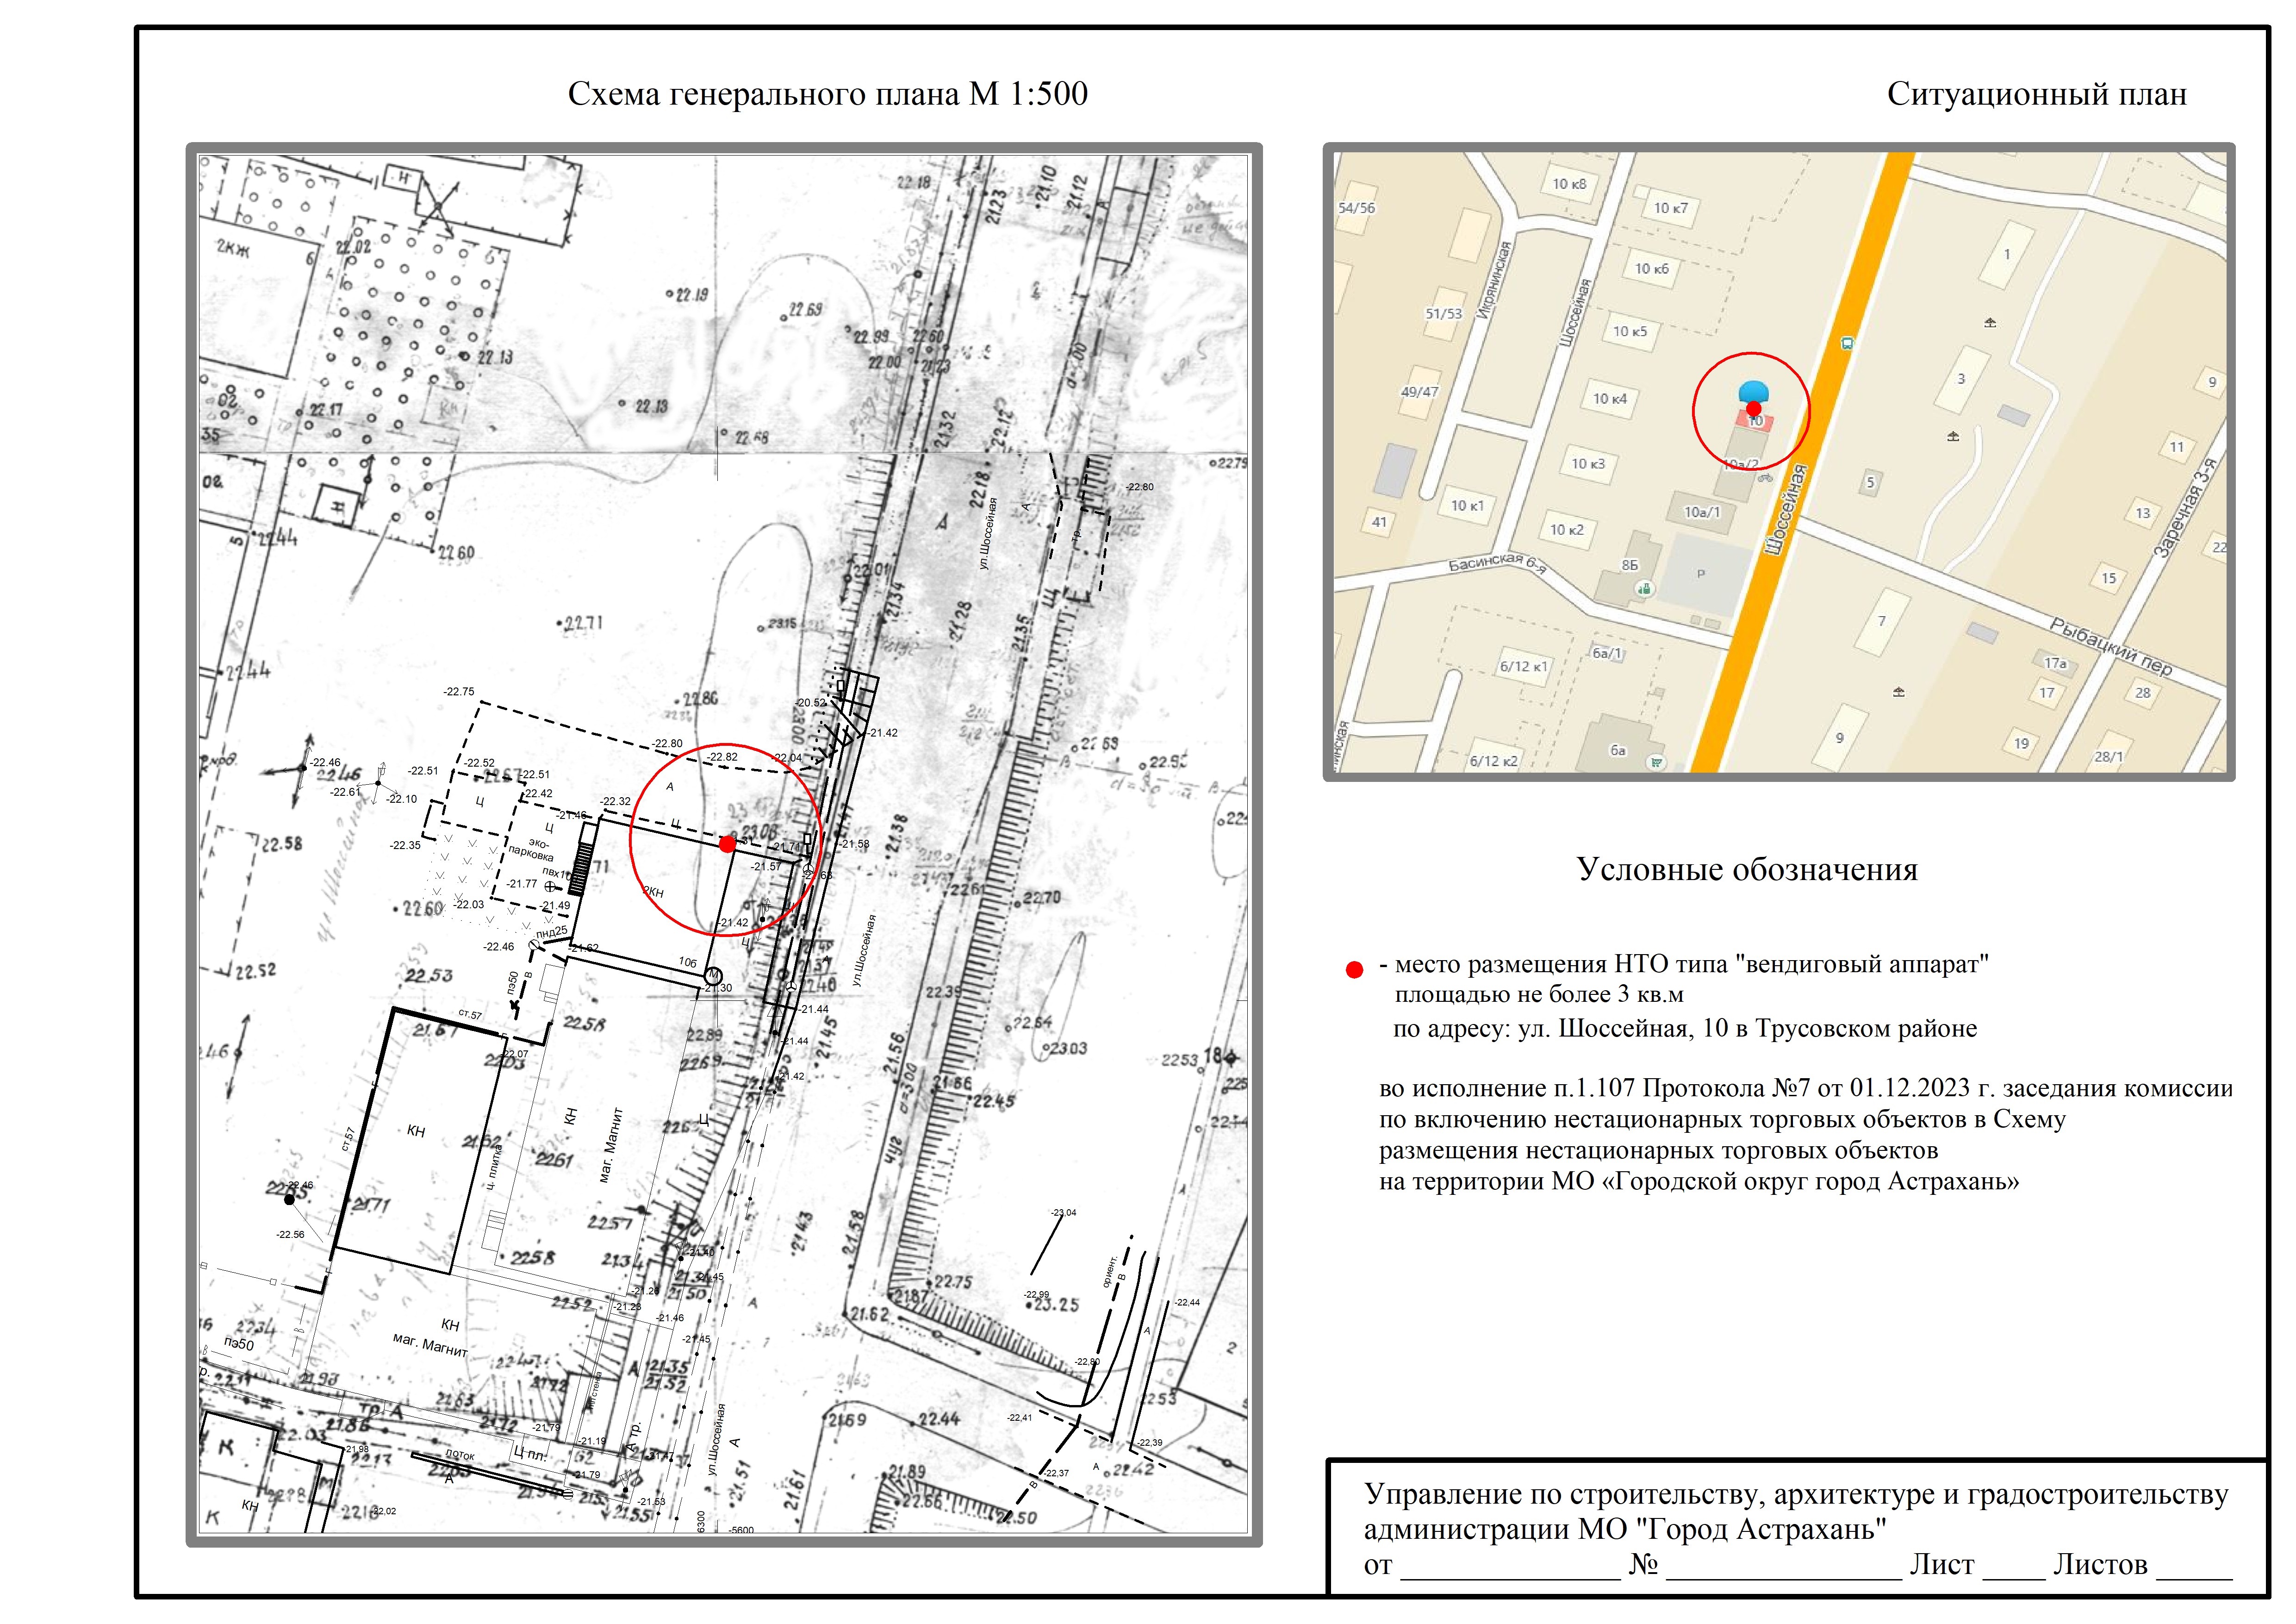Click the green shopping cart icon near 6а
Image resolution: width=2296 pixels, height=1624 pixels.
tap(1657, 762)
